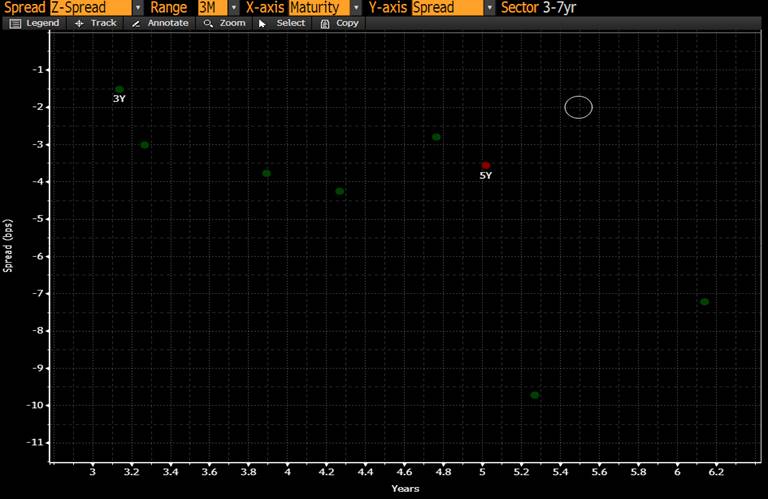Image resolution: width=768 pixels, height=499 pixels.
Task: Click the Spread (bps) axis title
Action: (x=7, y=246)
